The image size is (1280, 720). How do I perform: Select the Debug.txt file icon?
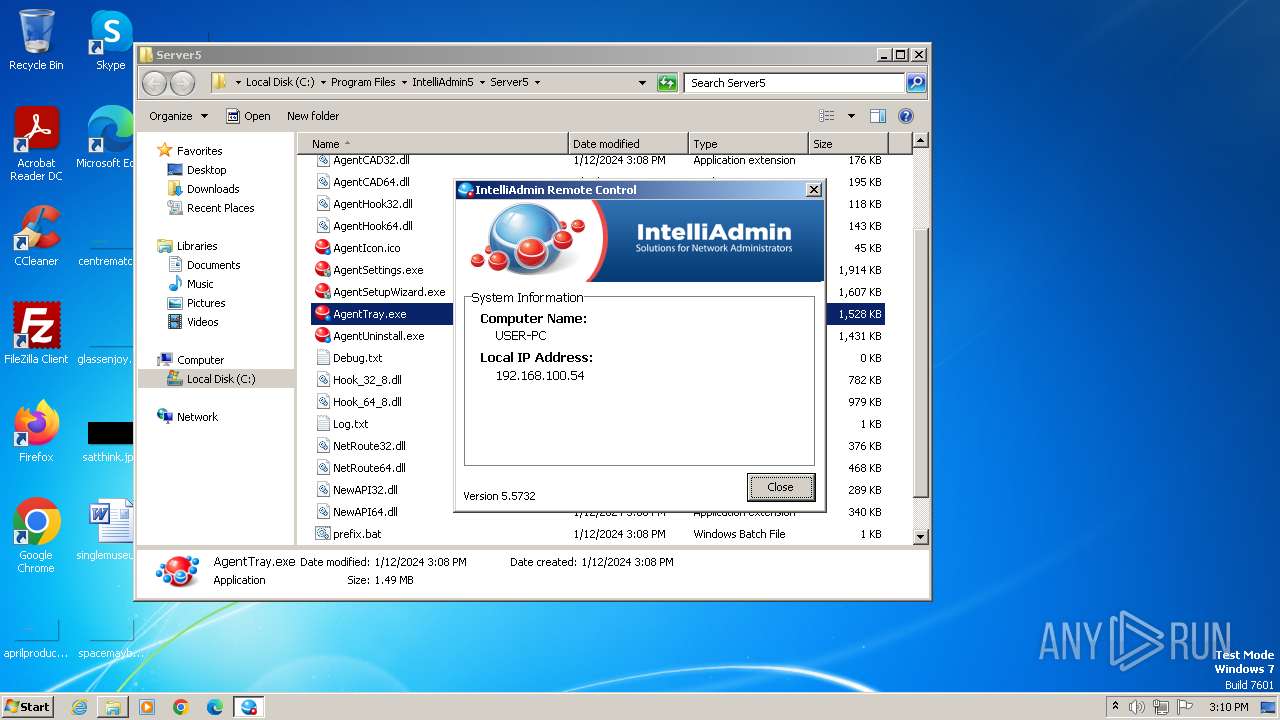pos(323,358)
